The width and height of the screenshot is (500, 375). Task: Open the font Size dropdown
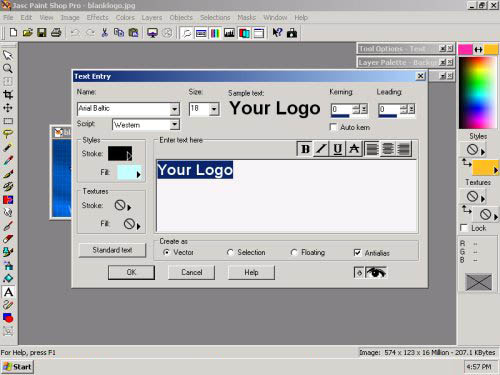point(214,109)
